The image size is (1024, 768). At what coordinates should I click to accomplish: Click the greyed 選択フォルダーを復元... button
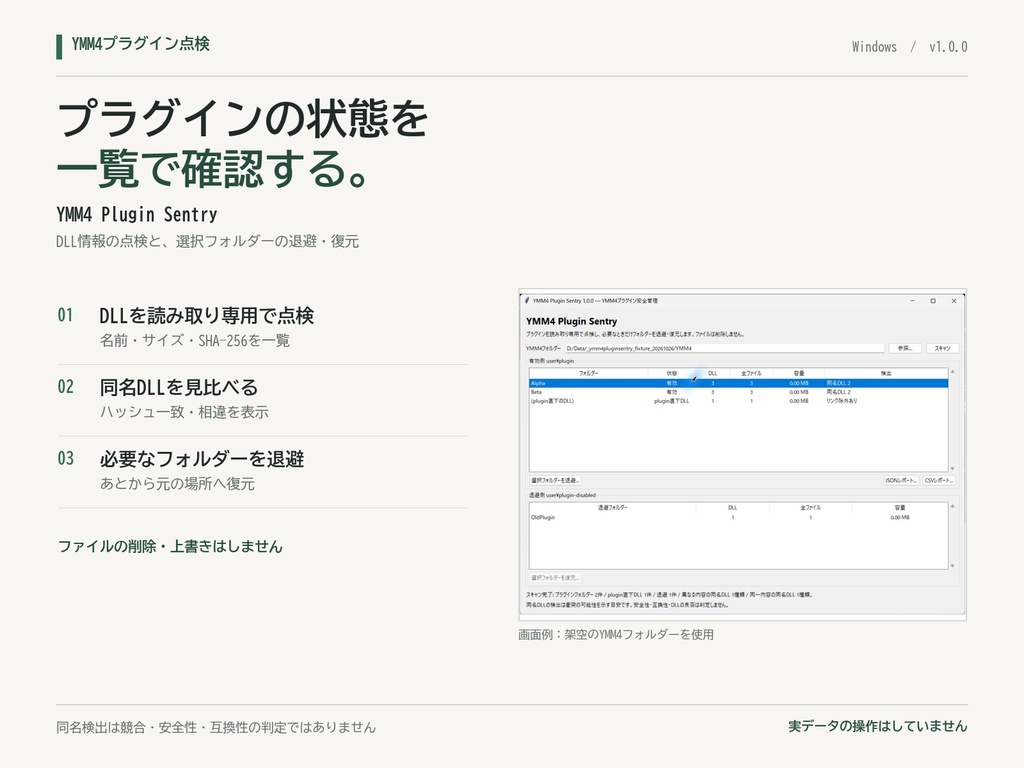[x=554, y=577]
